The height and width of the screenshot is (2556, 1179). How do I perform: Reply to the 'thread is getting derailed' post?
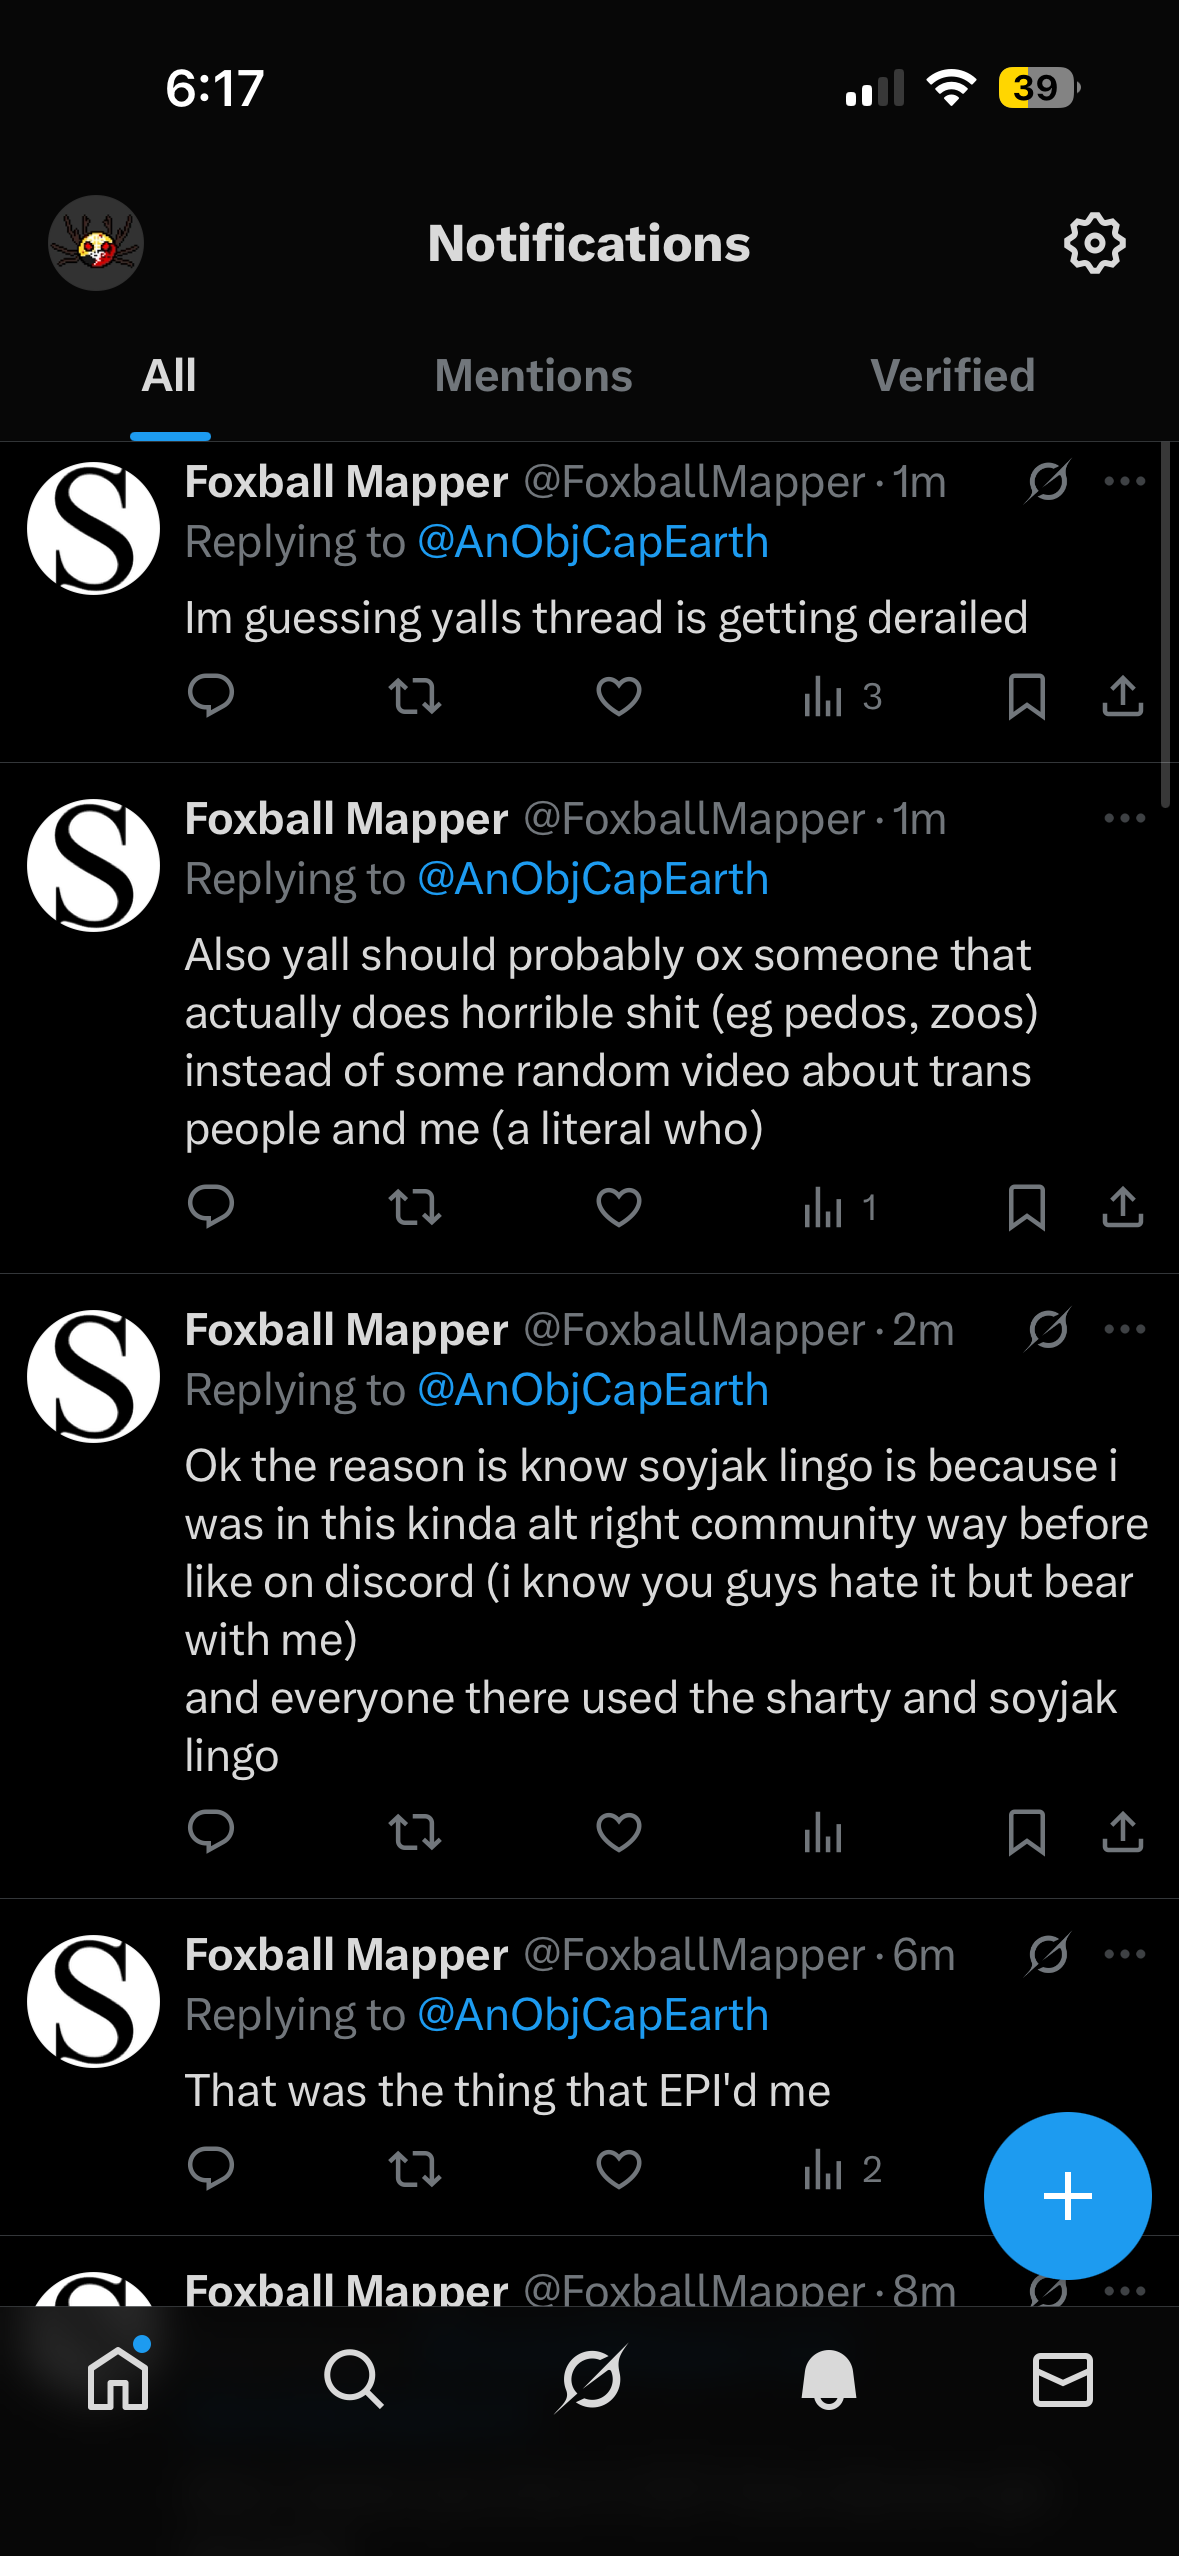(210, 696)
